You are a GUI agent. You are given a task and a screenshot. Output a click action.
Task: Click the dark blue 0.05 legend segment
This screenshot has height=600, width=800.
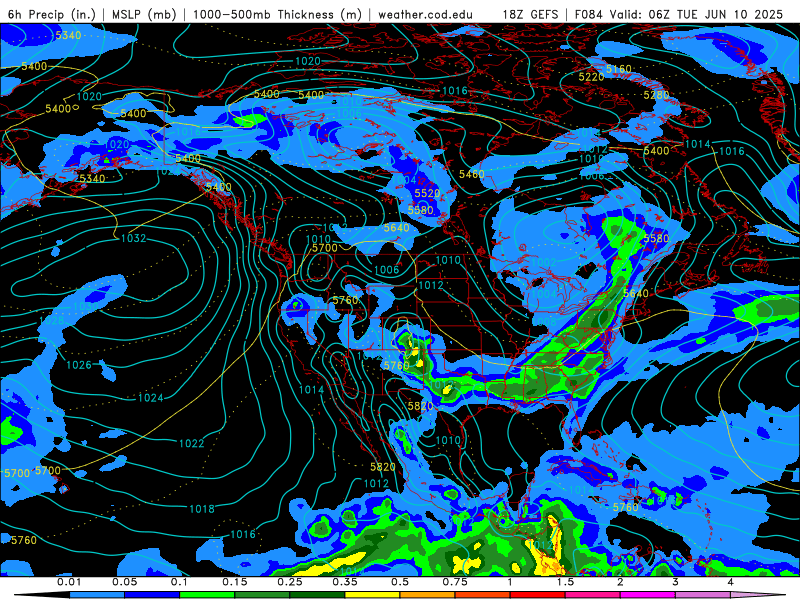click(152, 595)
